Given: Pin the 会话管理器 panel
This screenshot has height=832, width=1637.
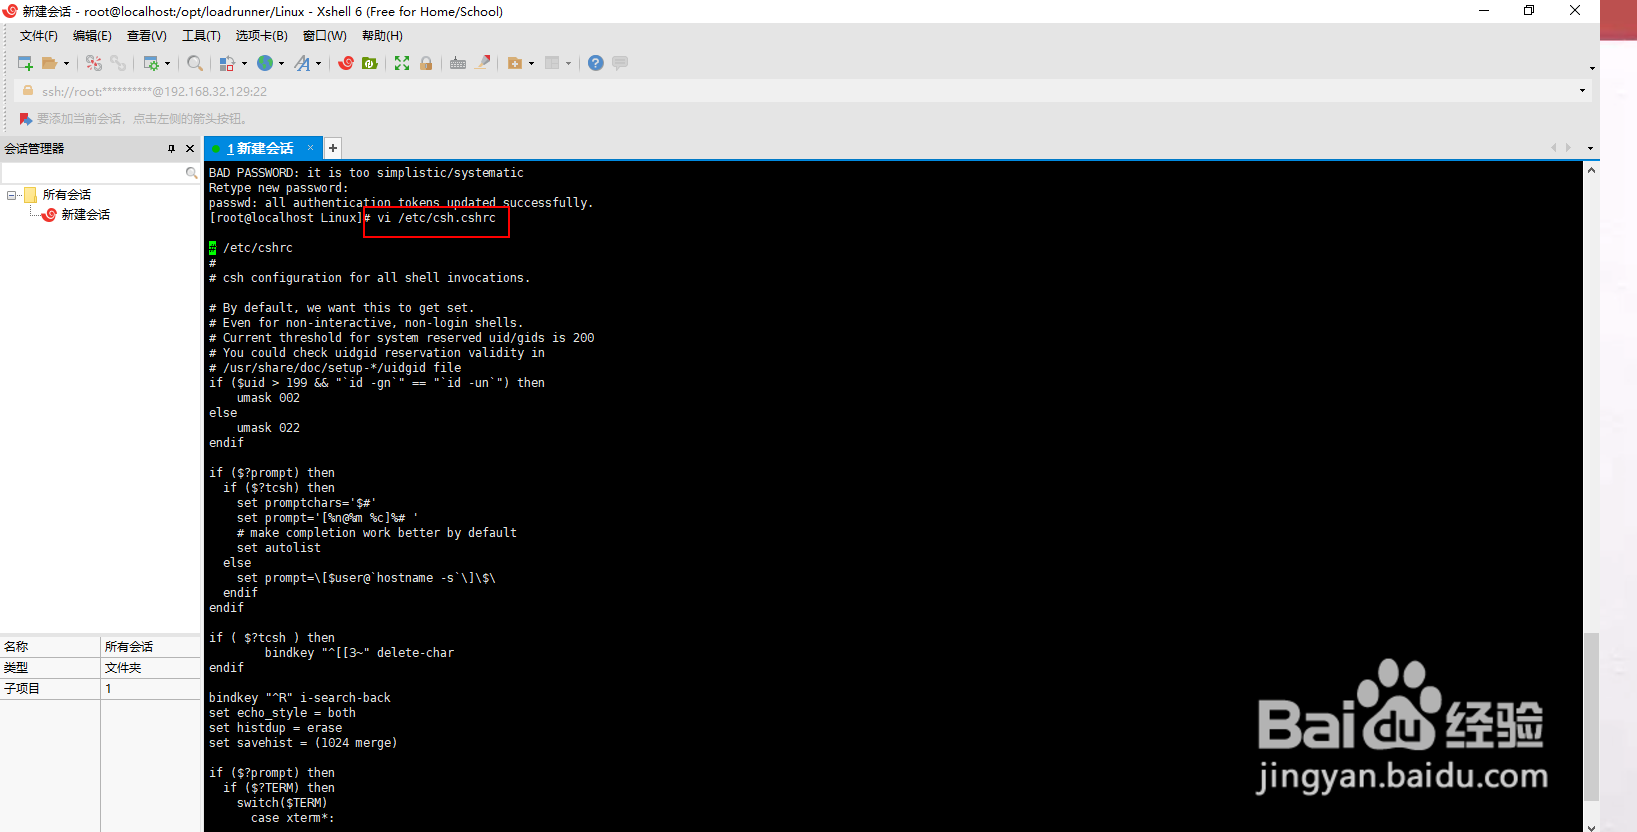Looking at the screenshot, I should click(x=171, y=148).
